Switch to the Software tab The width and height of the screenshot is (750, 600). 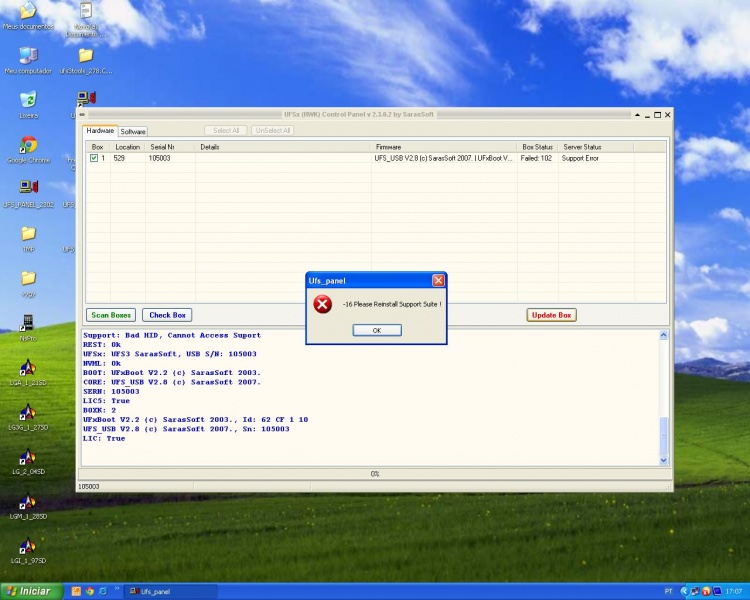(133, 132)
